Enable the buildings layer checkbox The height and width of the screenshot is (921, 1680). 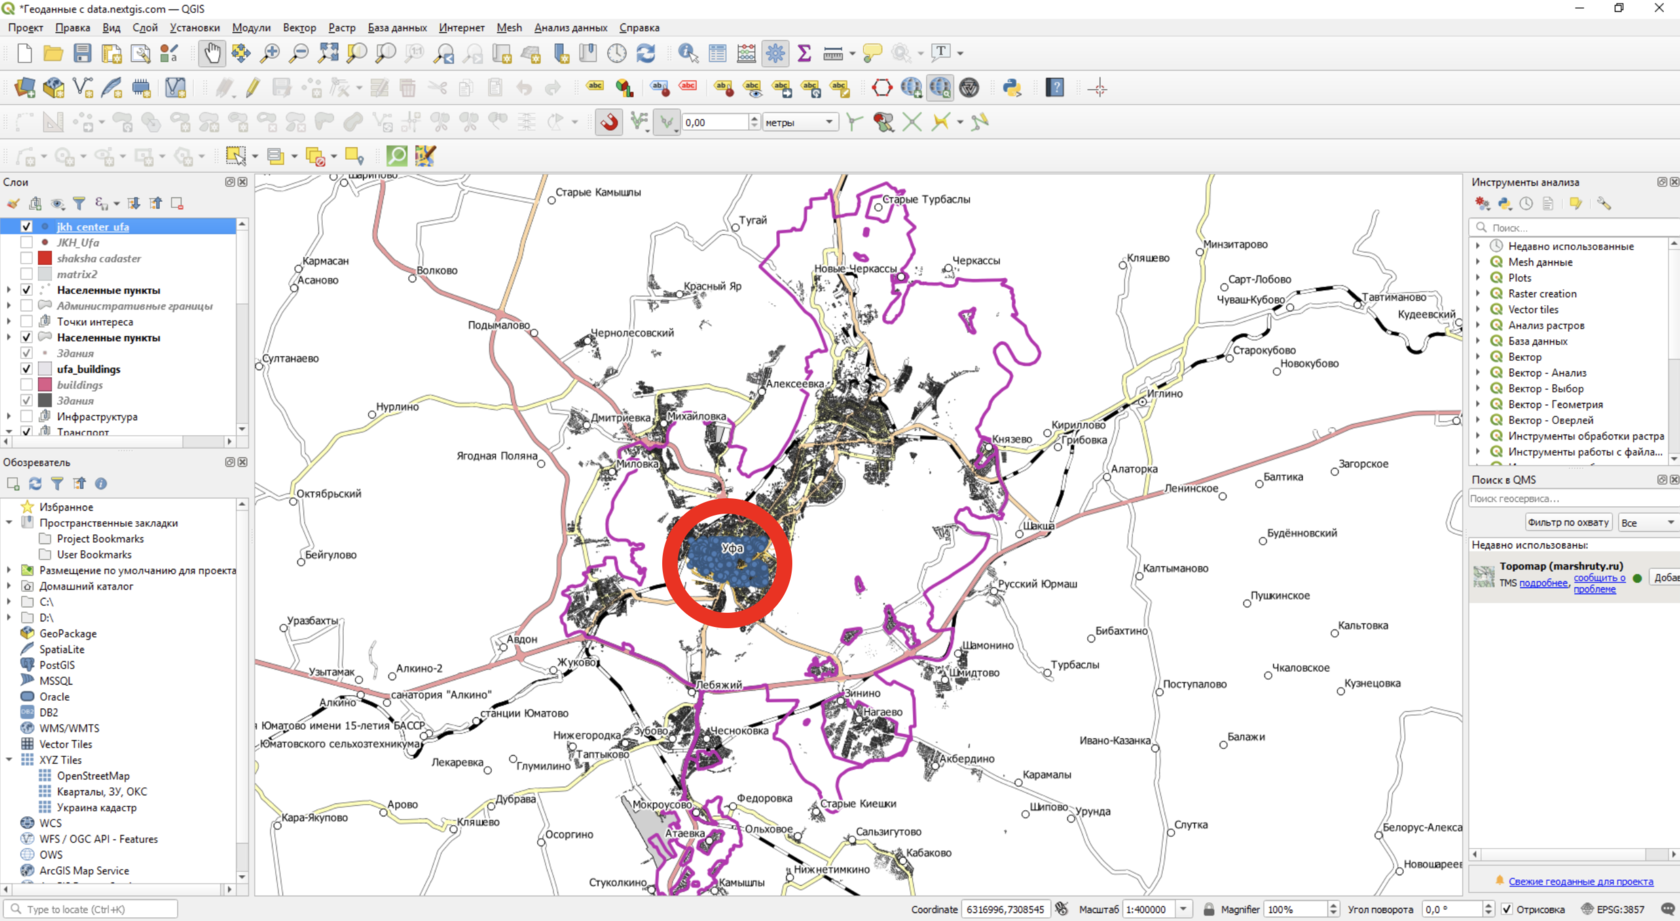(x=27, y=385)
